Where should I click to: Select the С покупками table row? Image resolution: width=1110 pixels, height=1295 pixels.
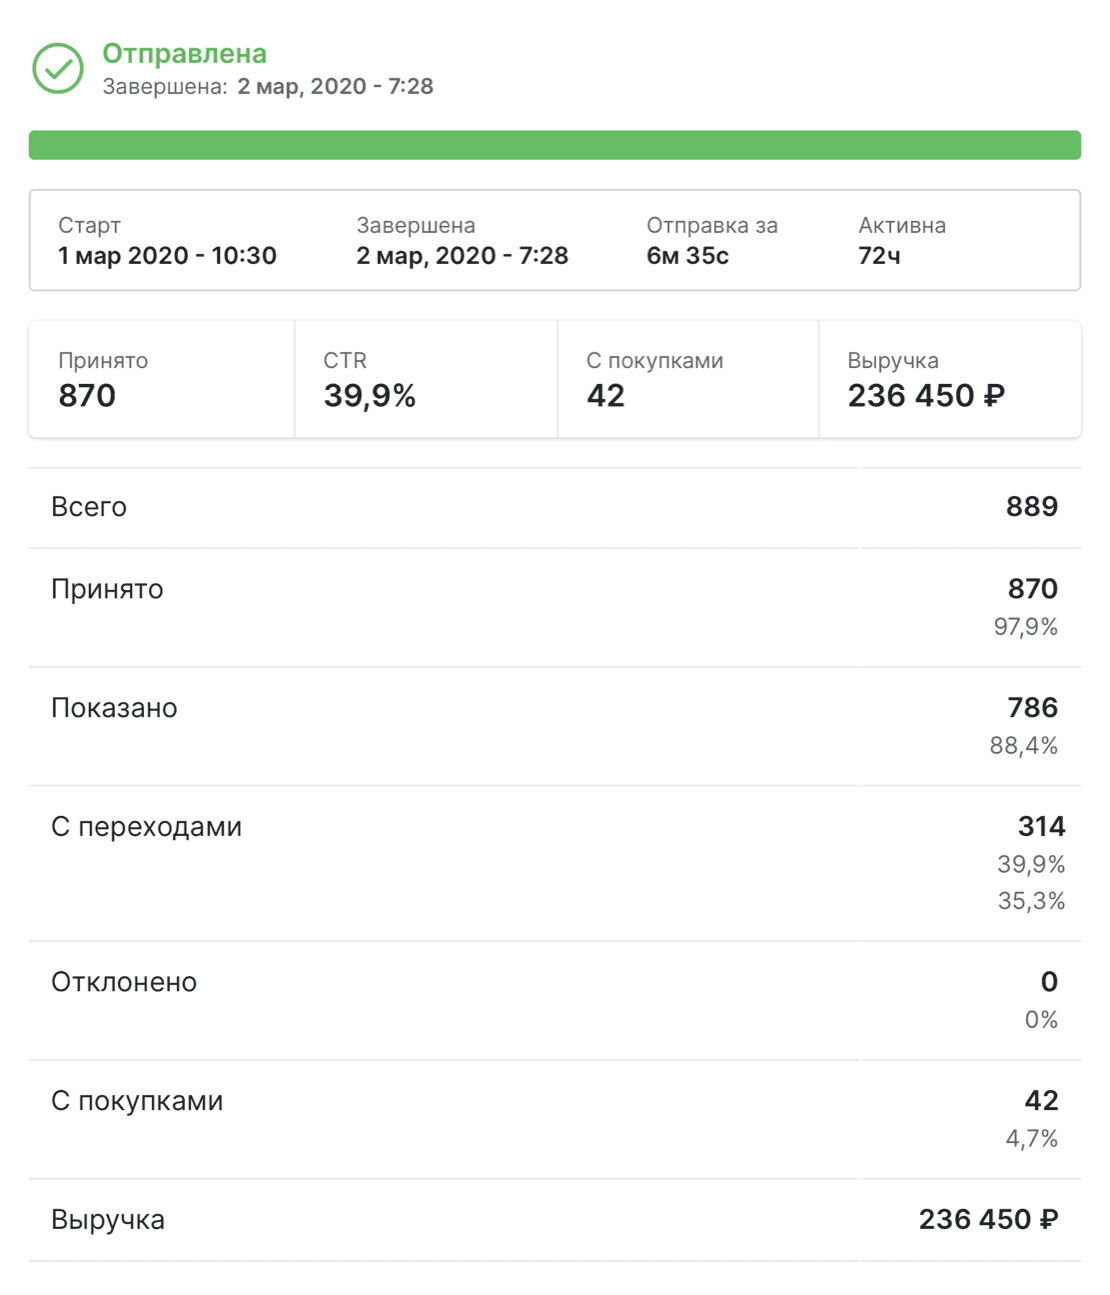point(555,1120)
